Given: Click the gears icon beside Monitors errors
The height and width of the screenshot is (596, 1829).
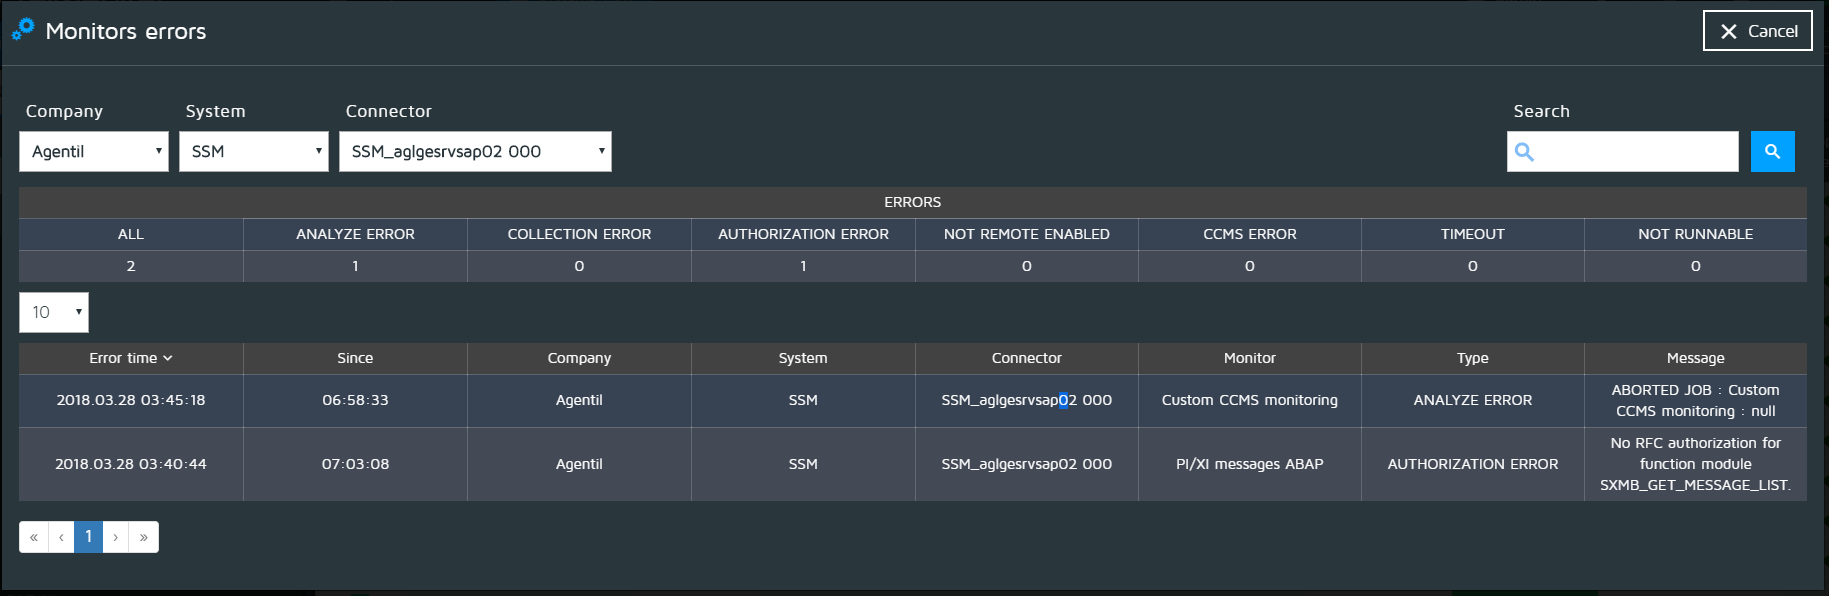Looking at the screenshot, I should (23, 30).
